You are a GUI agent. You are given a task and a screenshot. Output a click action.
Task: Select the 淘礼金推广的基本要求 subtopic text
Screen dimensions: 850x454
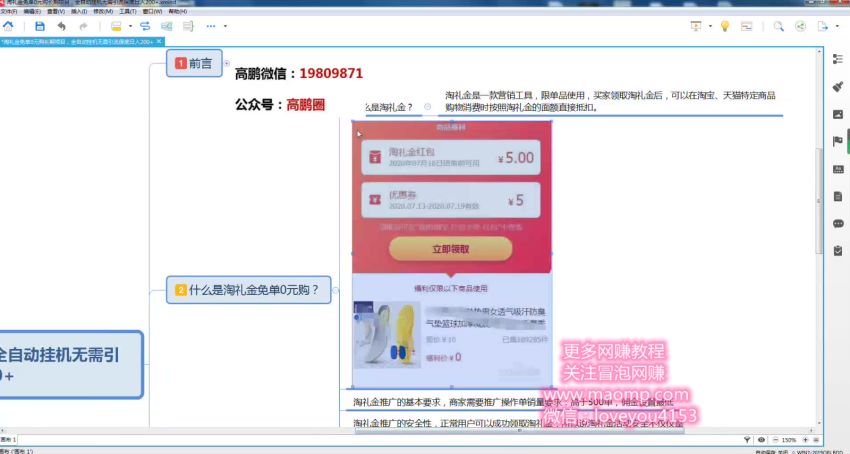[512, 402]
